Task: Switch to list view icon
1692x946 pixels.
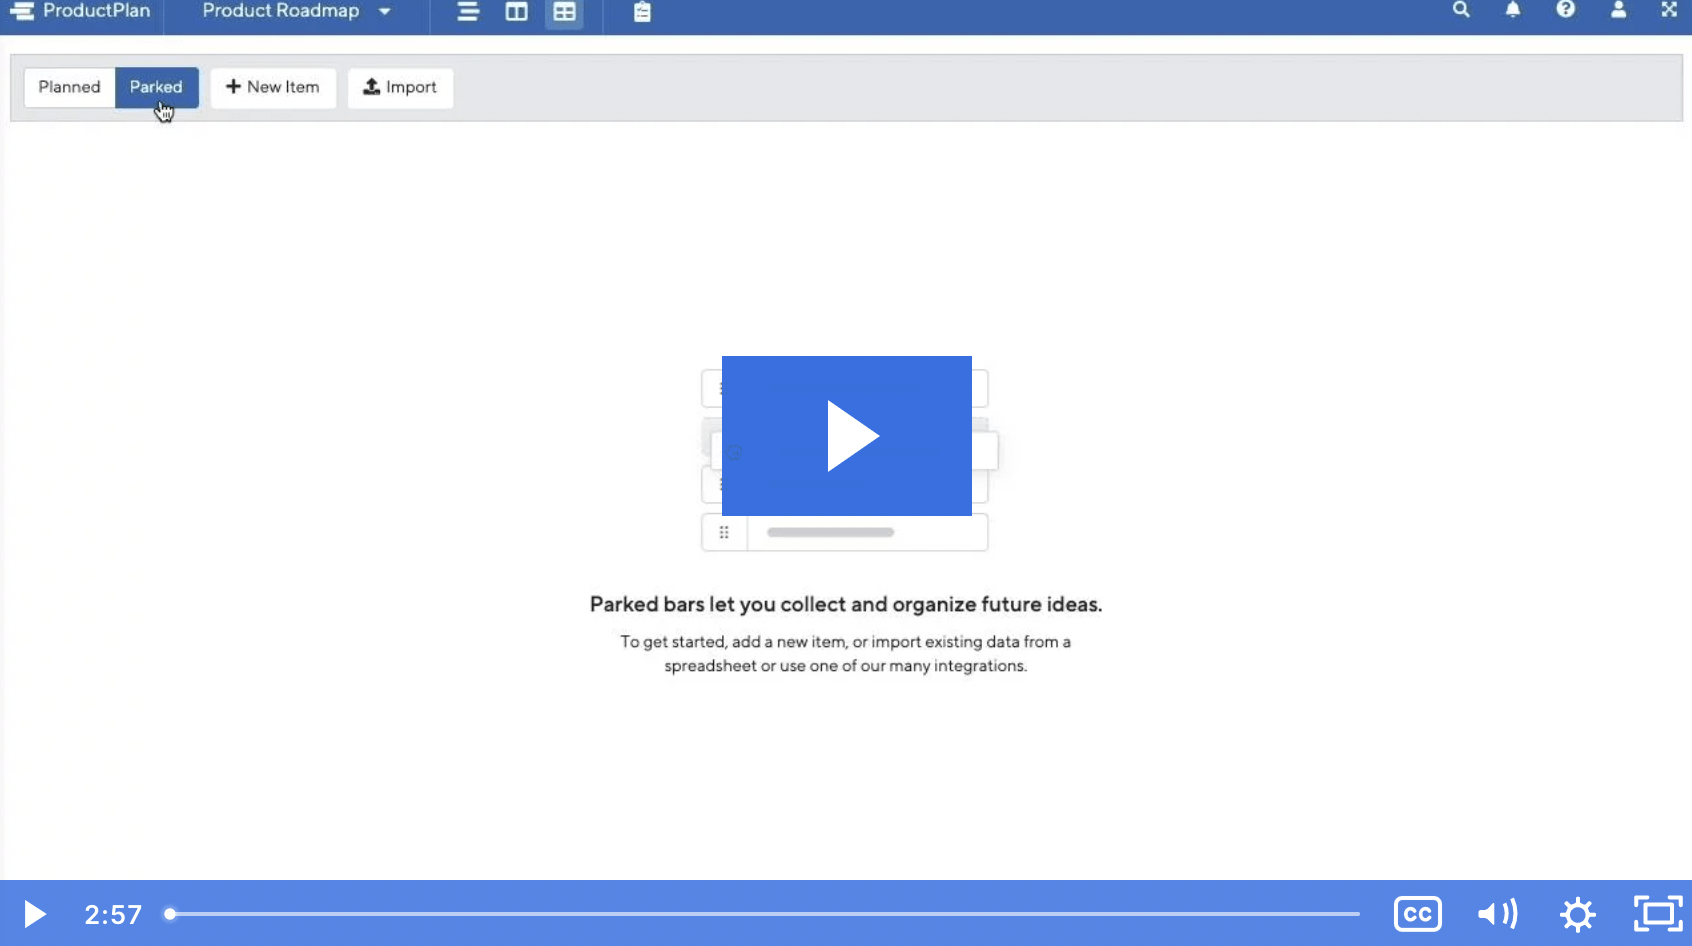Action: click(x=516, y=12)
